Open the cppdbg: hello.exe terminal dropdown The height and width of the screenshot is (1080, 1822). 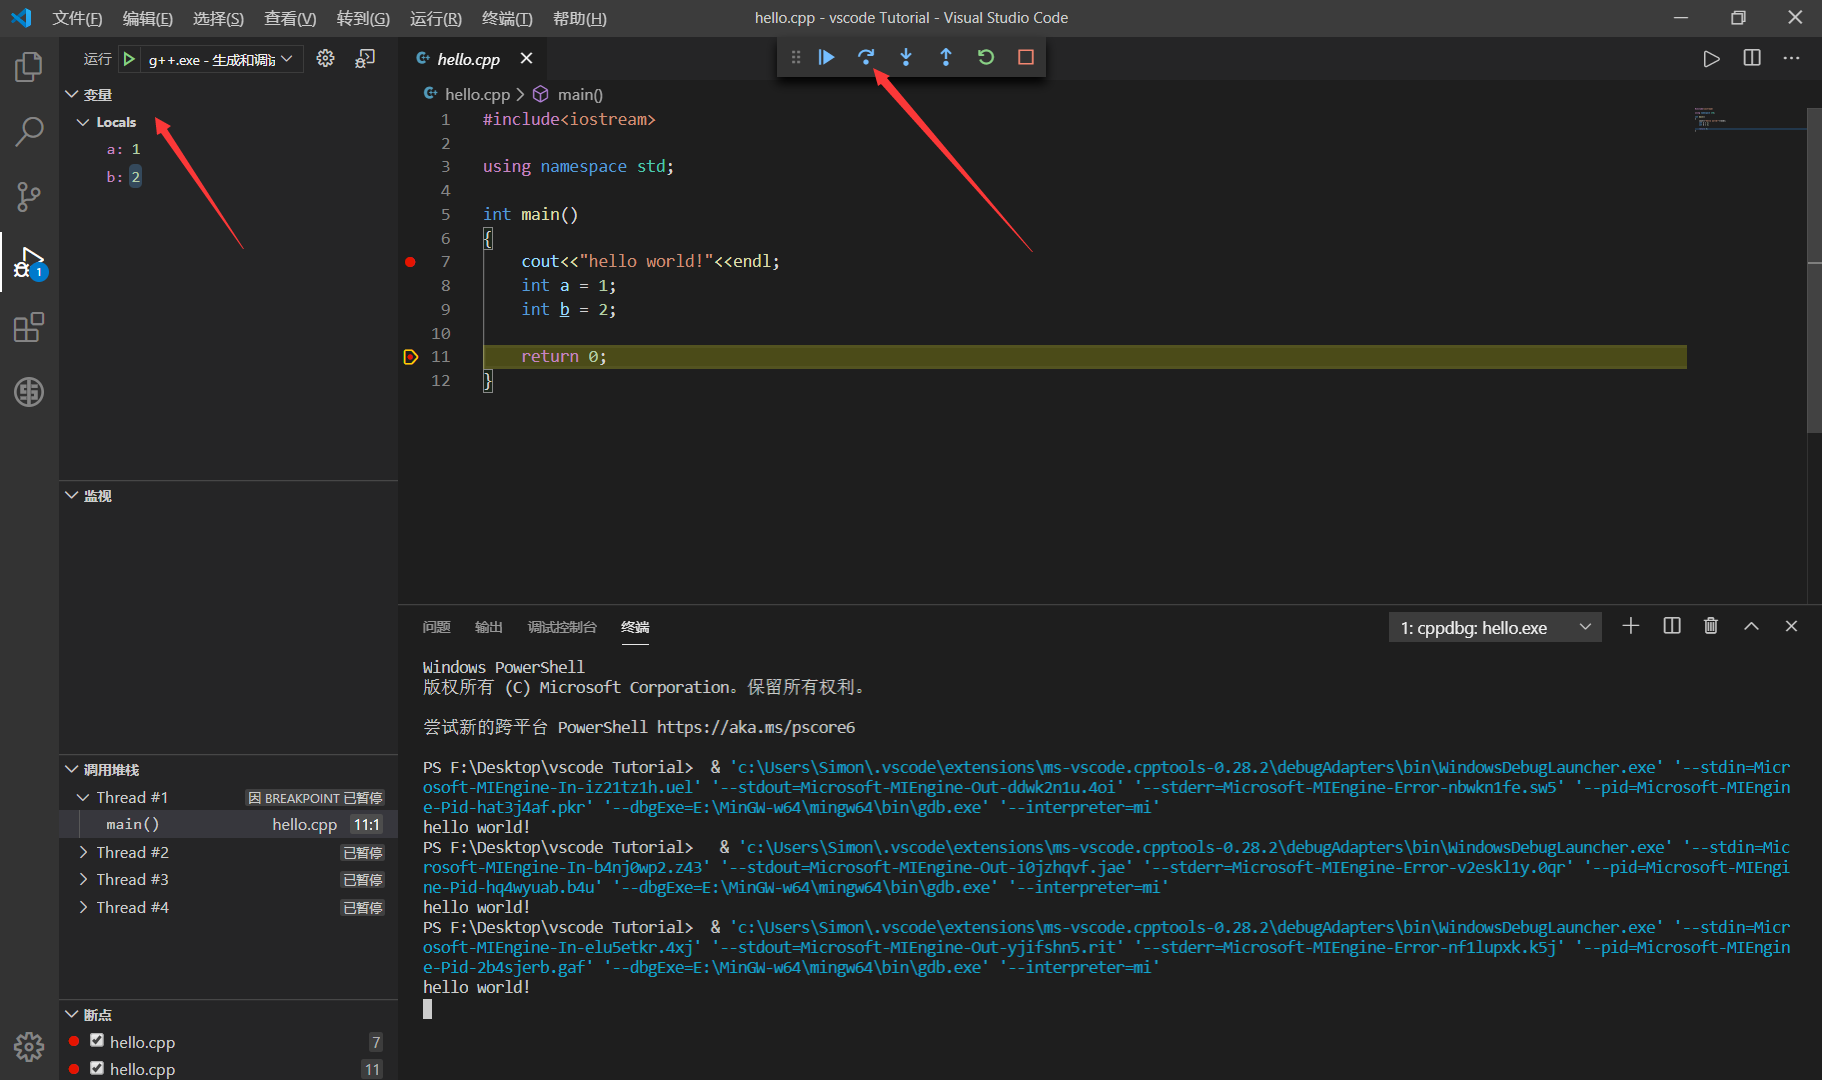tap(1495, 627)
